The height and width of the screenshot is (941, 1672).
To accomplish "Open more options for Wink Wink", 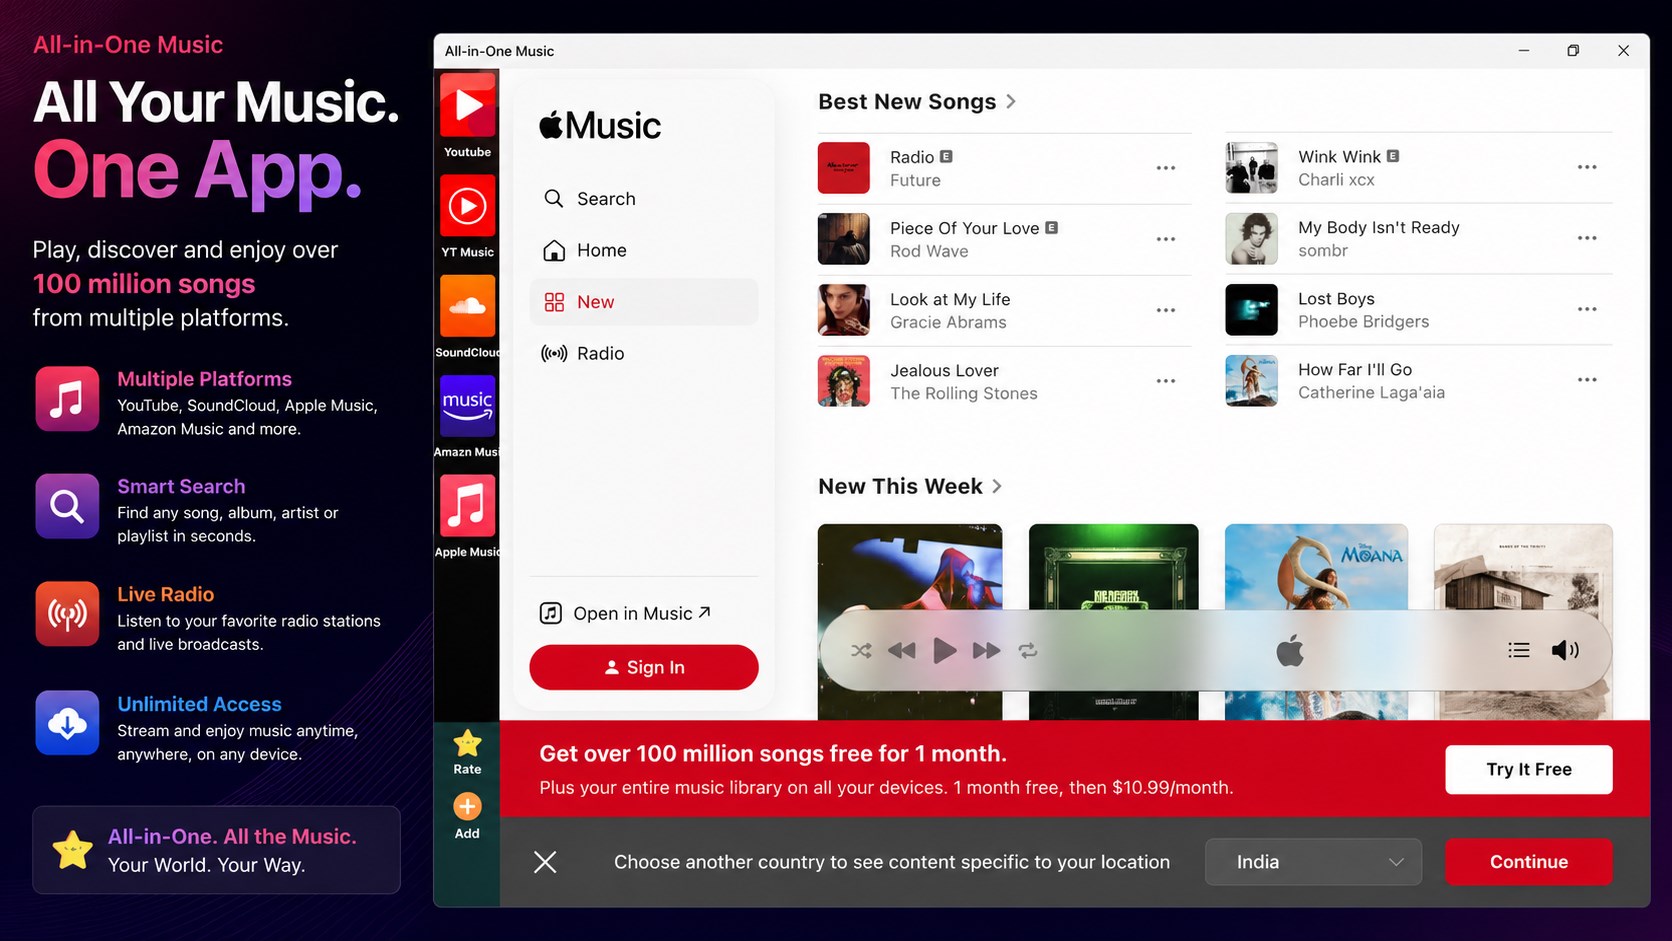I will coord(1587,167).
